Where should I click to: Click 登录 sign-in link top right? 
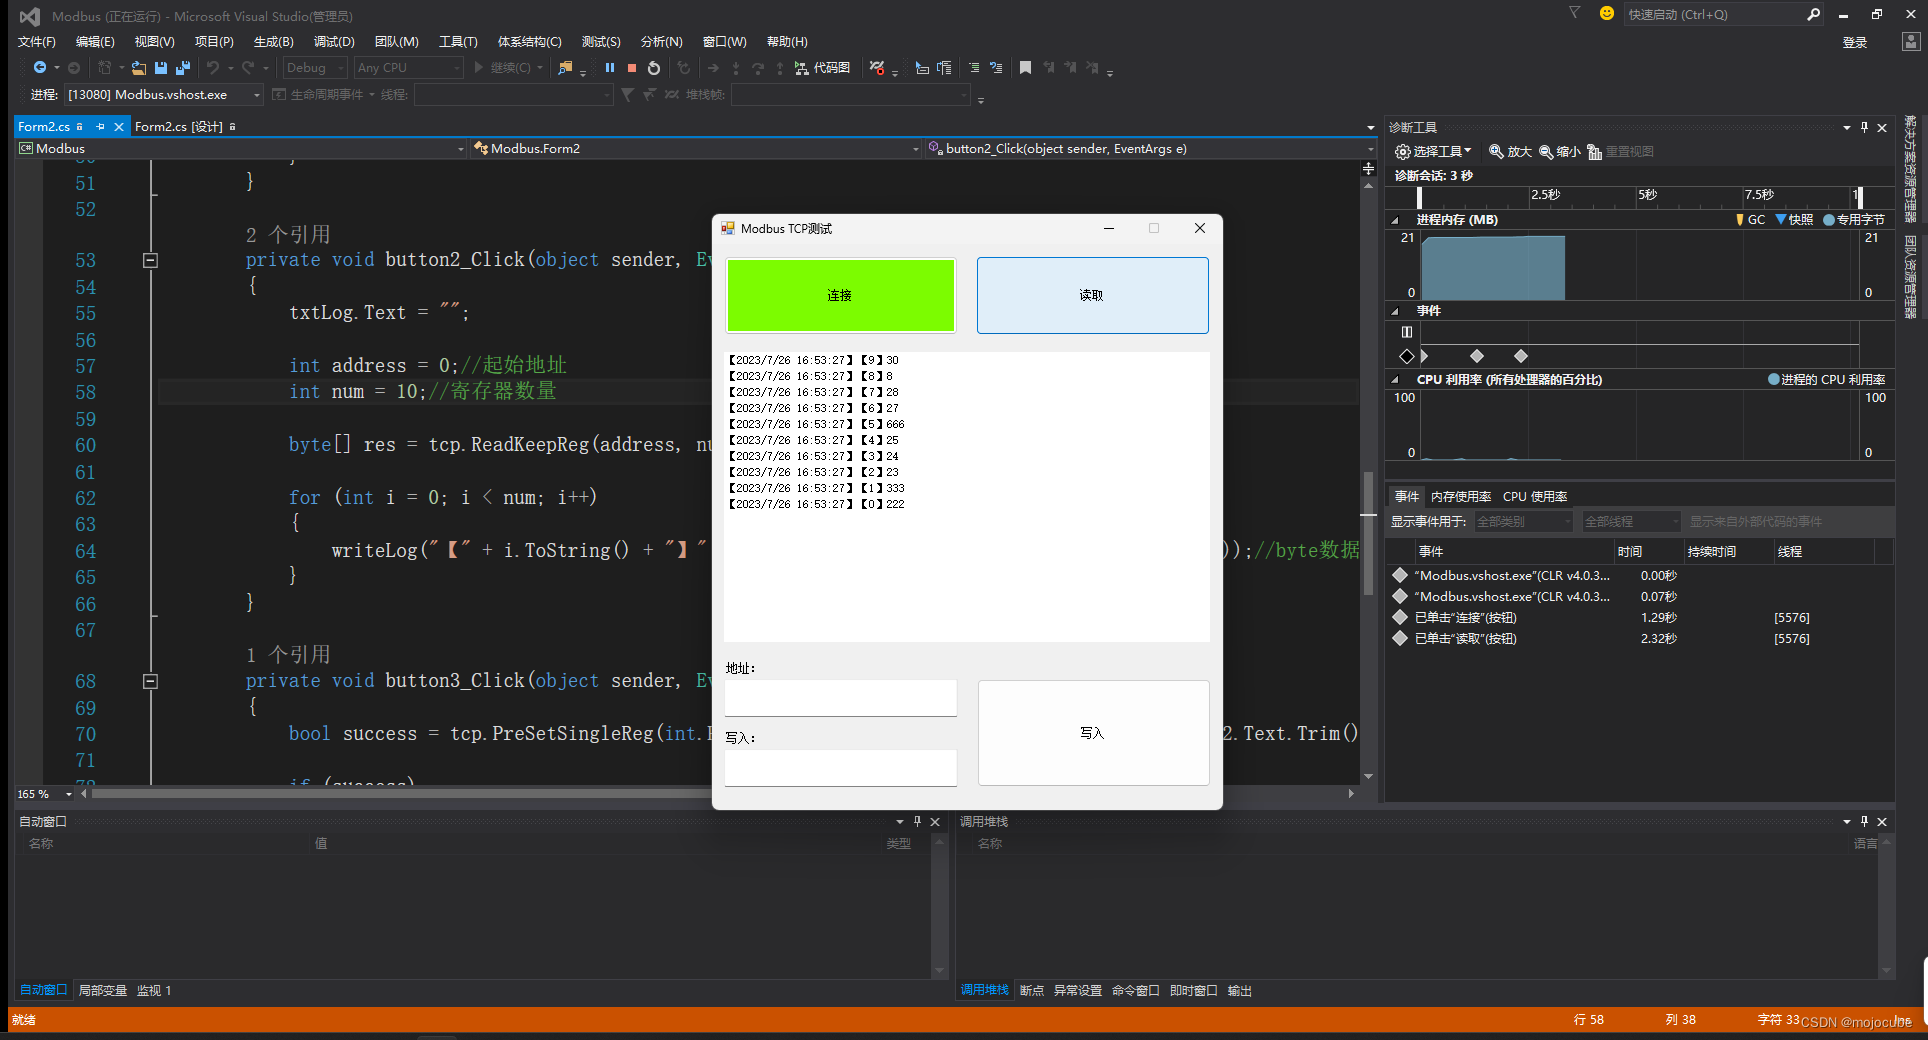pyautogui.click(x=1855, y=42)
